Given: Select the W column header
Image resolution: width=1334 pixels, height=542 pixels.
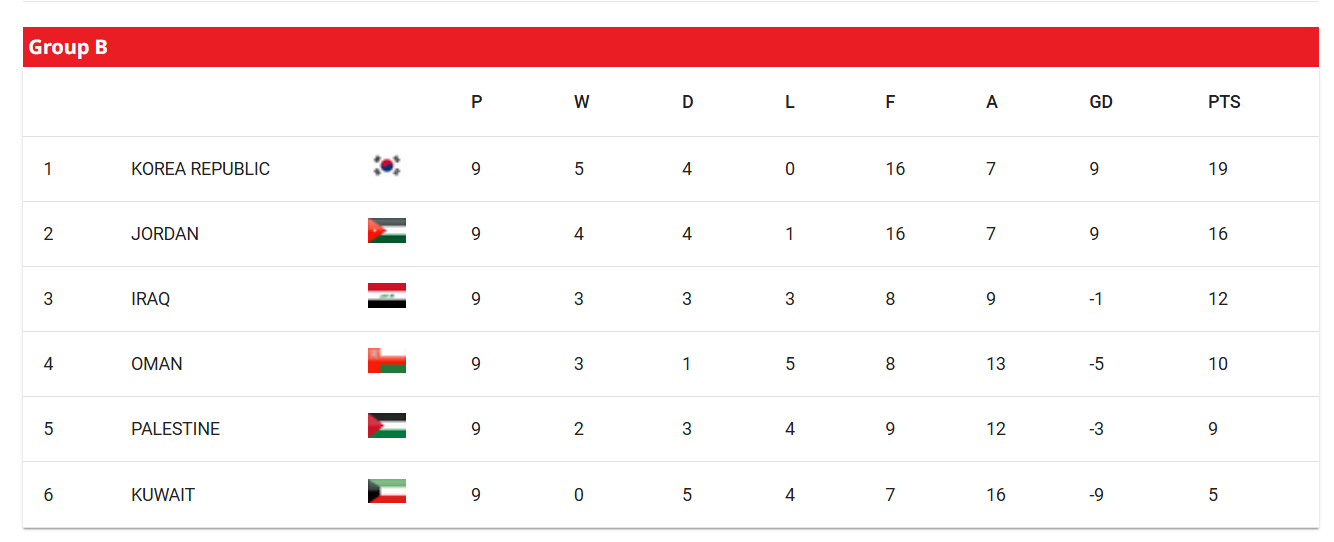Looking at the screenshot, I should pos(582,102).
